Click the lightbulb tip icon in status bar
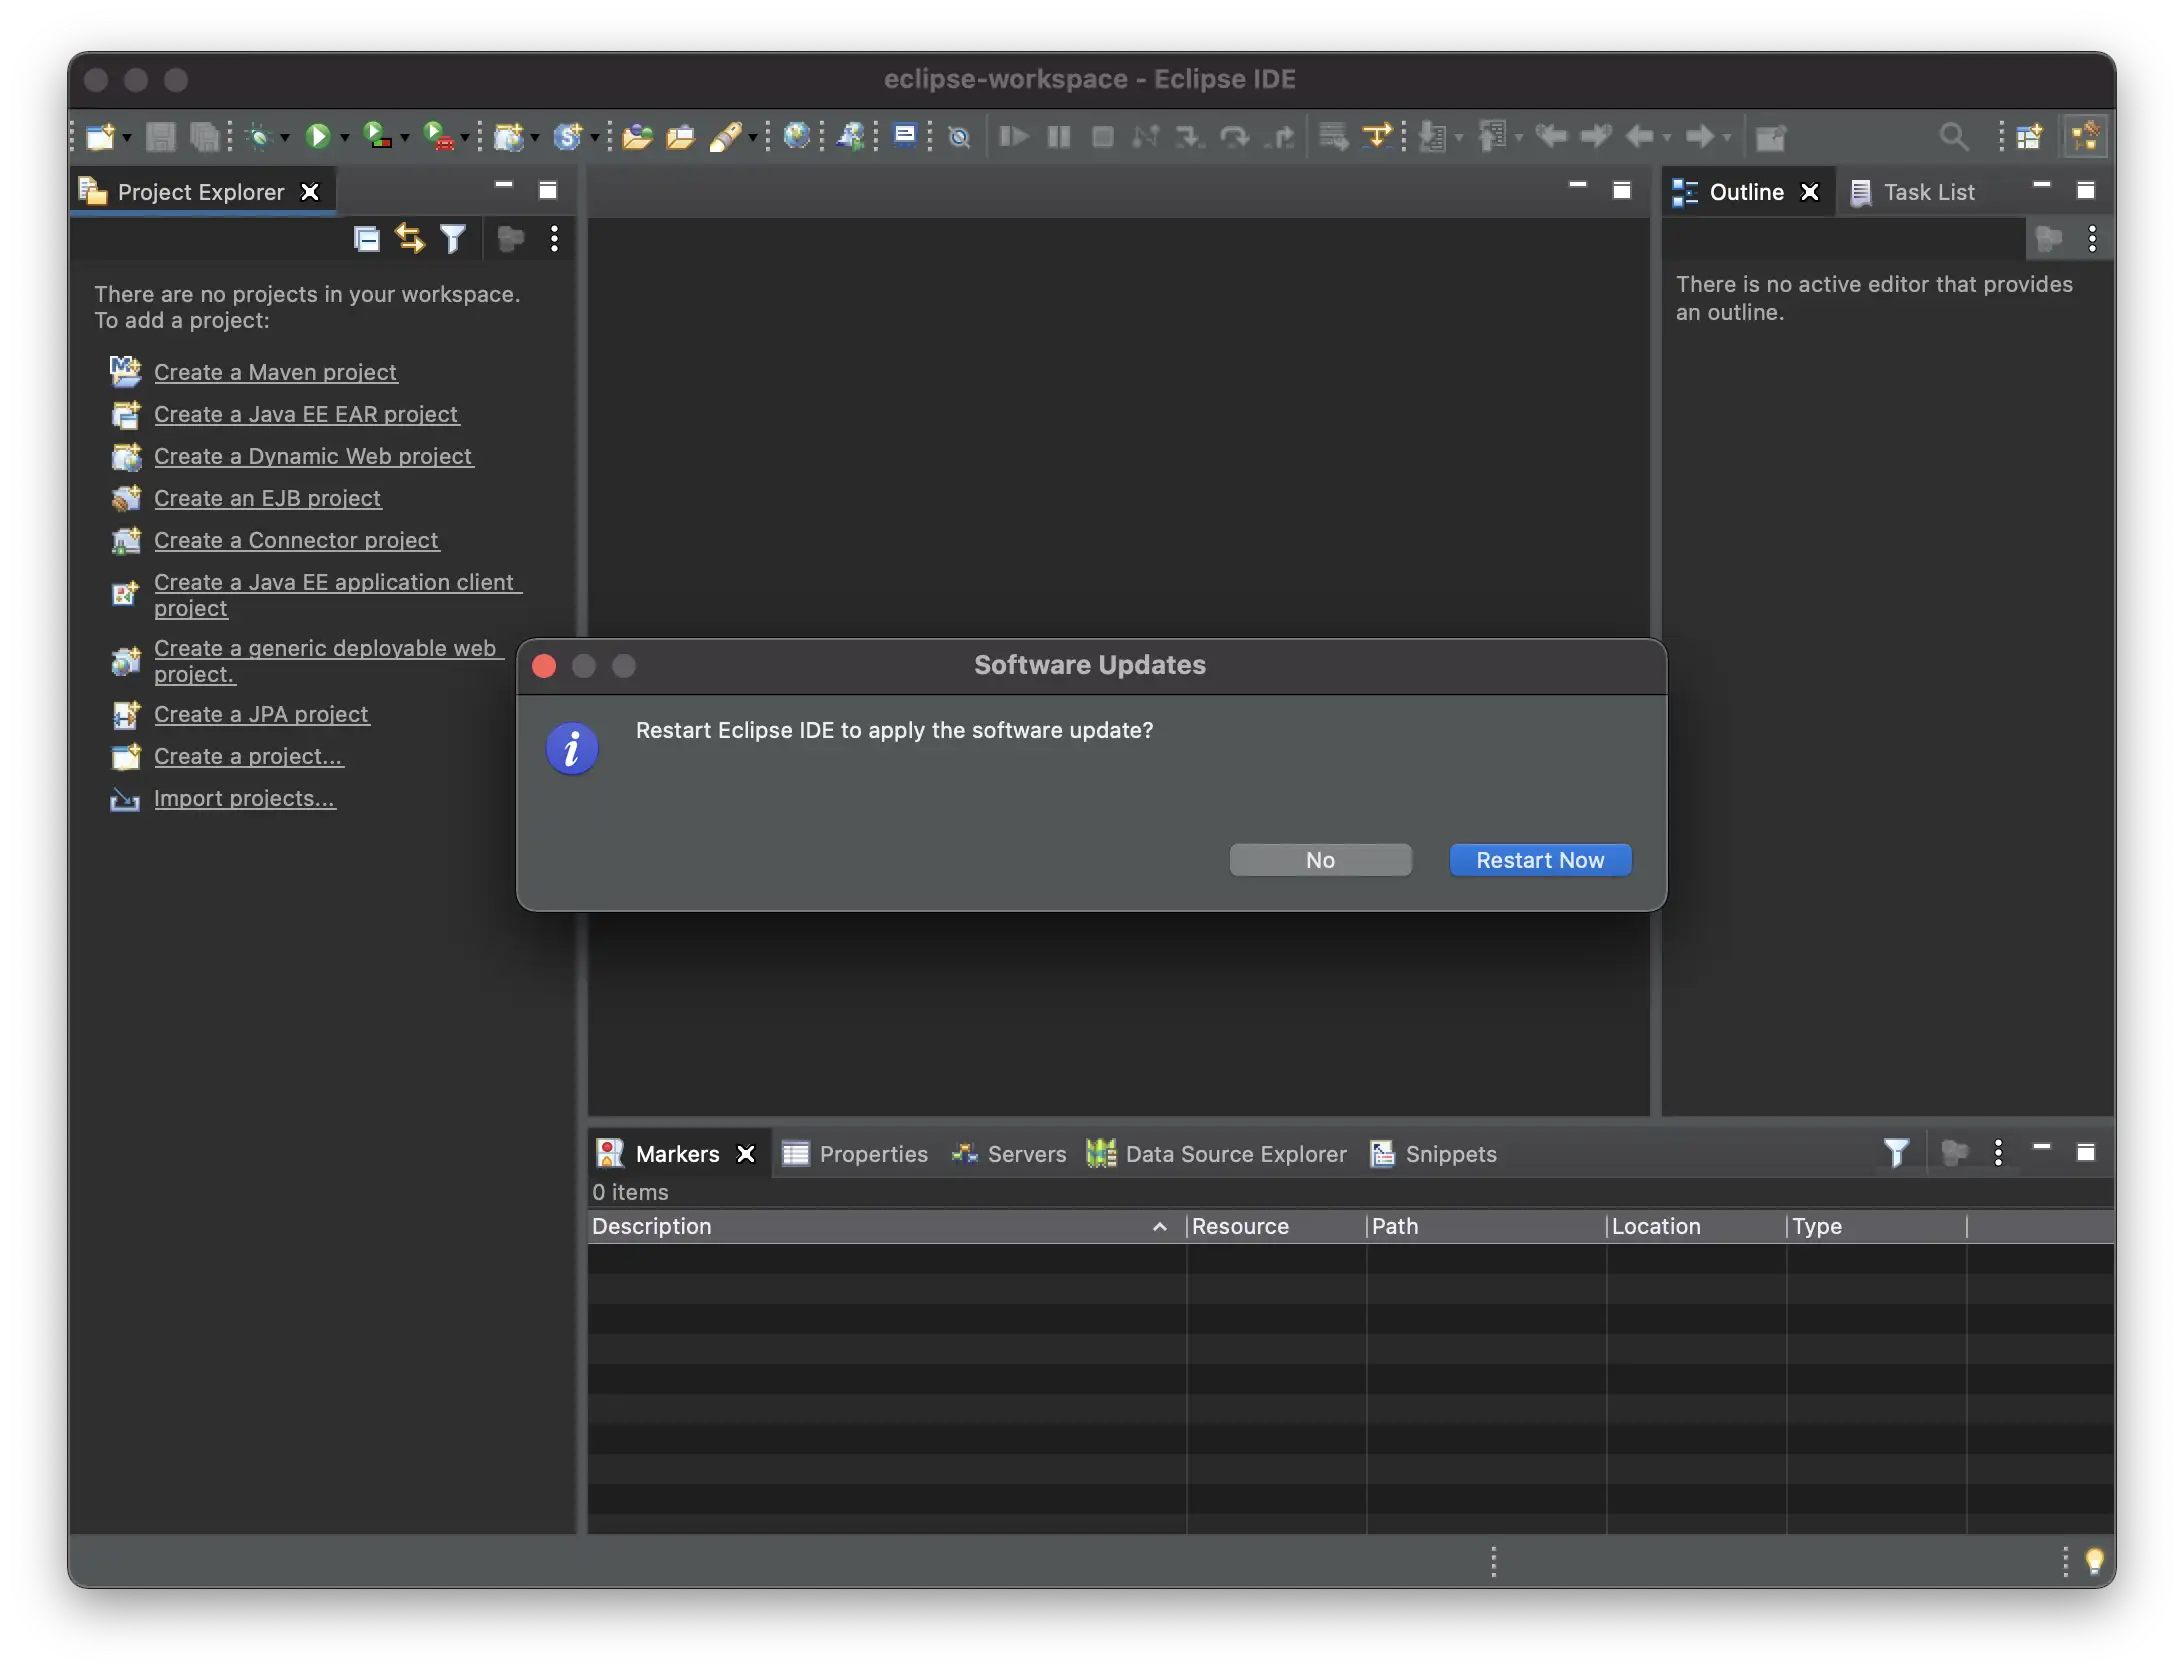The height and width of the screenshot is (1672, 2184). (2094, 1561)
